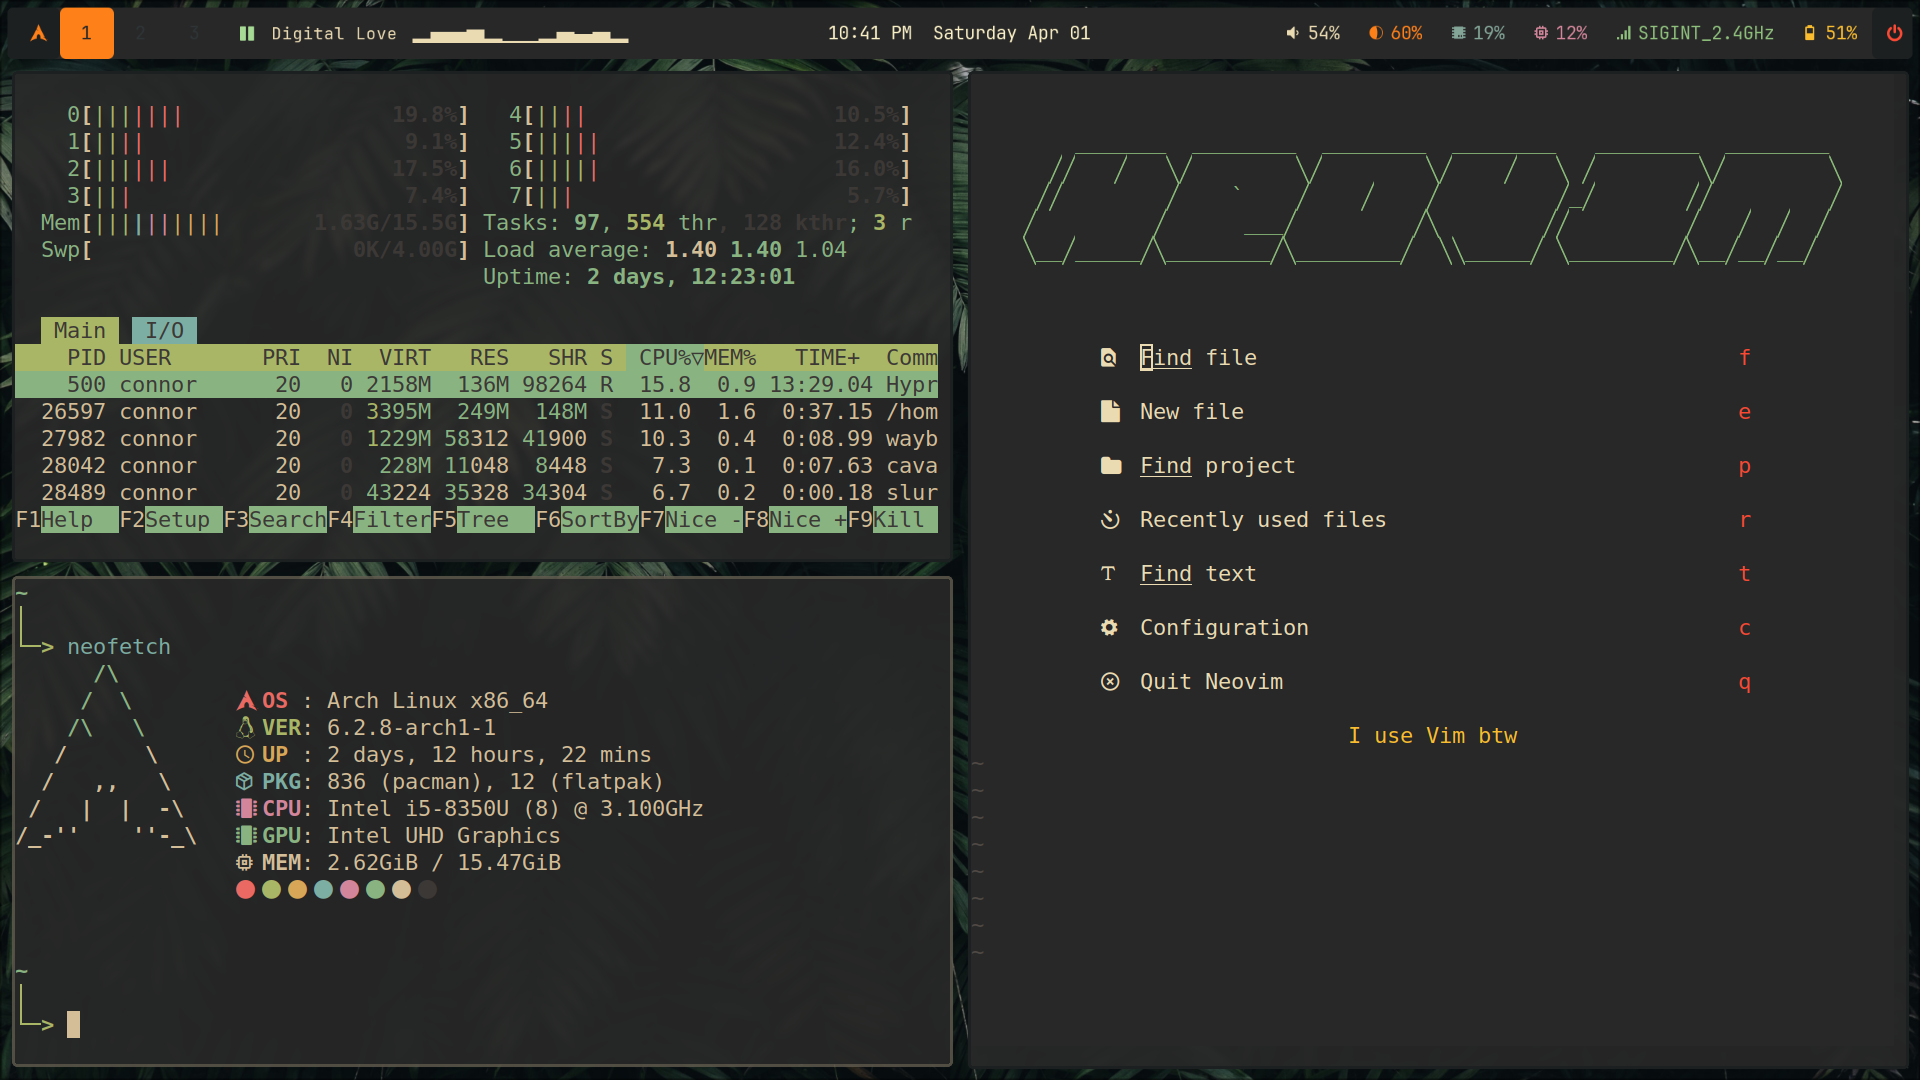
Task: Click the red color dot in neofetch palette
Action: click(x=245, y=889)
